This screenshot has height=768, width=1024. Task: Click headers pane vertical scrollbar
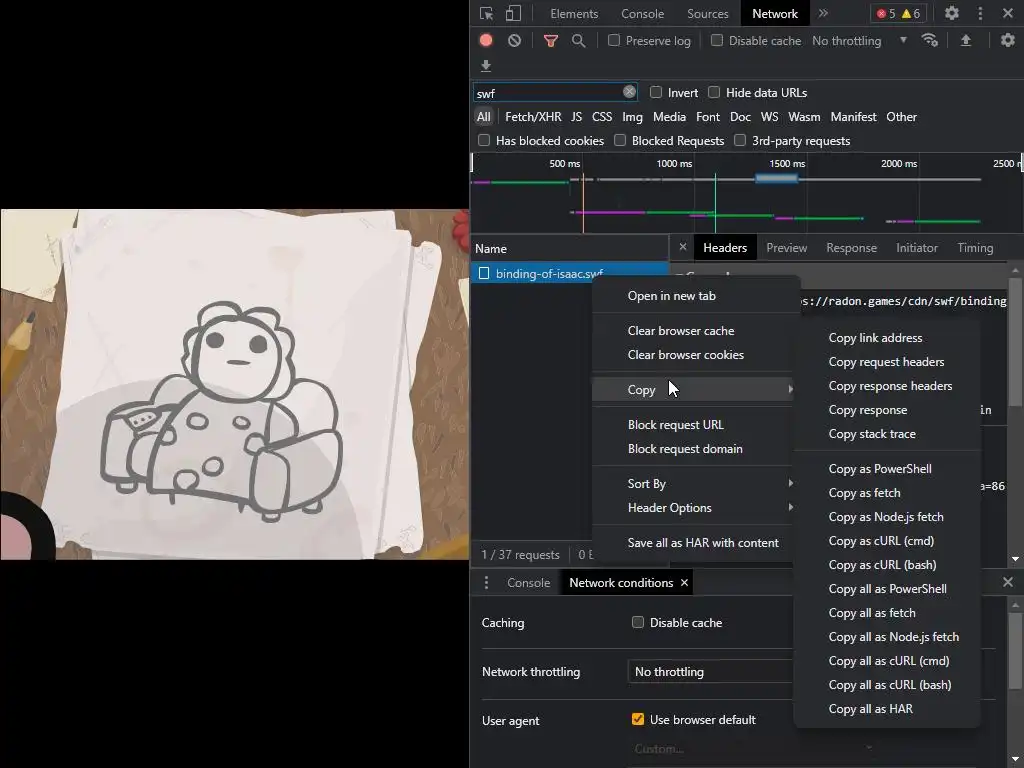click(x=1015, y=343)
